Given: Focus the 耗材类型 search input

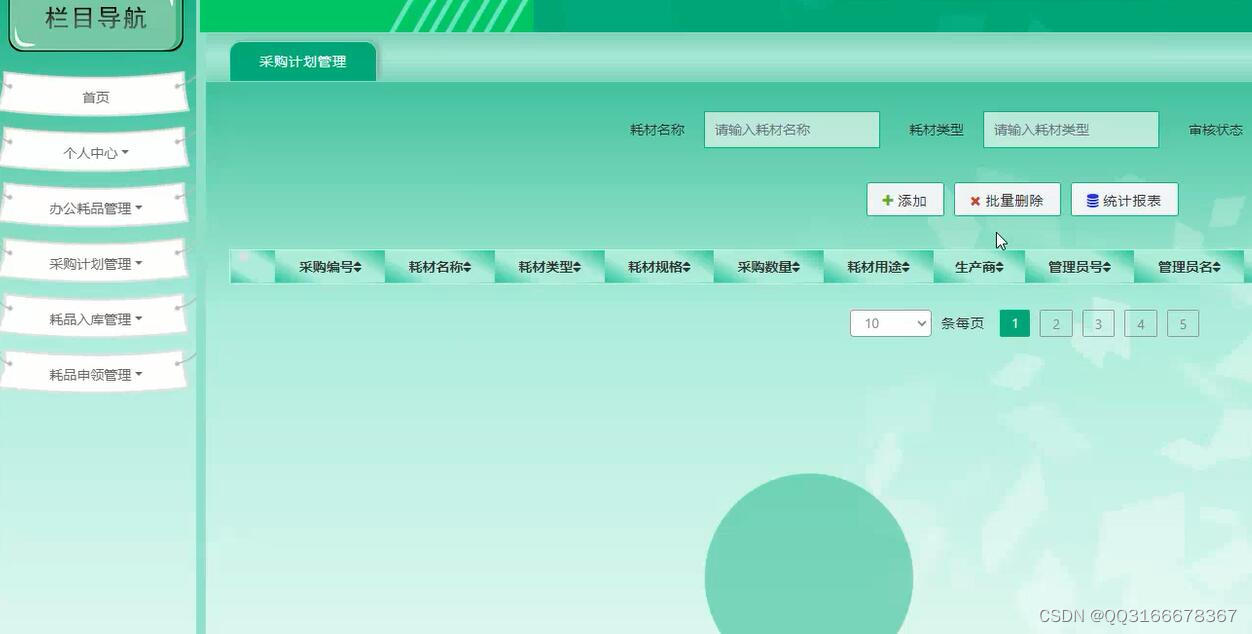Looking at the screenshot, I should click(x=1071, y=129).
